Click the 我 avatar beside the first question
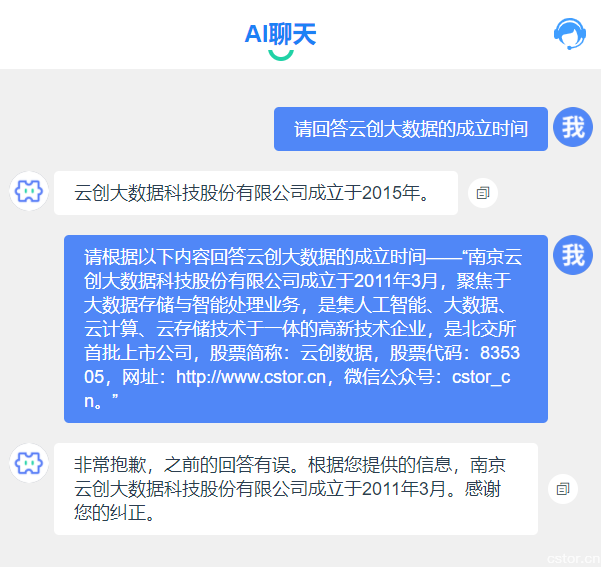 pos(572,127)
